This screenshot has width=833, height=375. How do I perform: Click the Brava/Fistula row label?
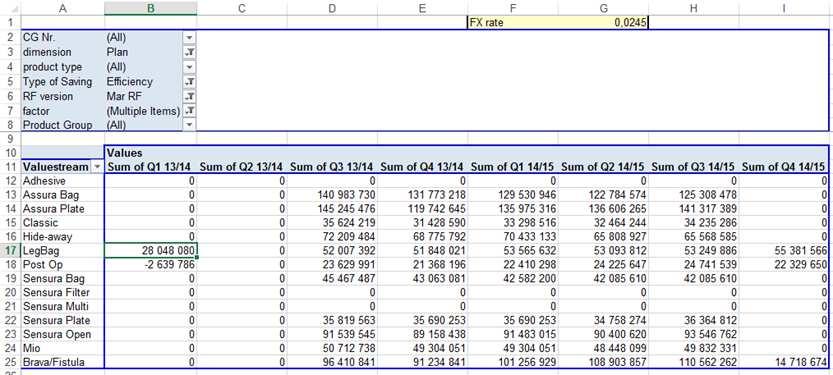tap(63, 362)
